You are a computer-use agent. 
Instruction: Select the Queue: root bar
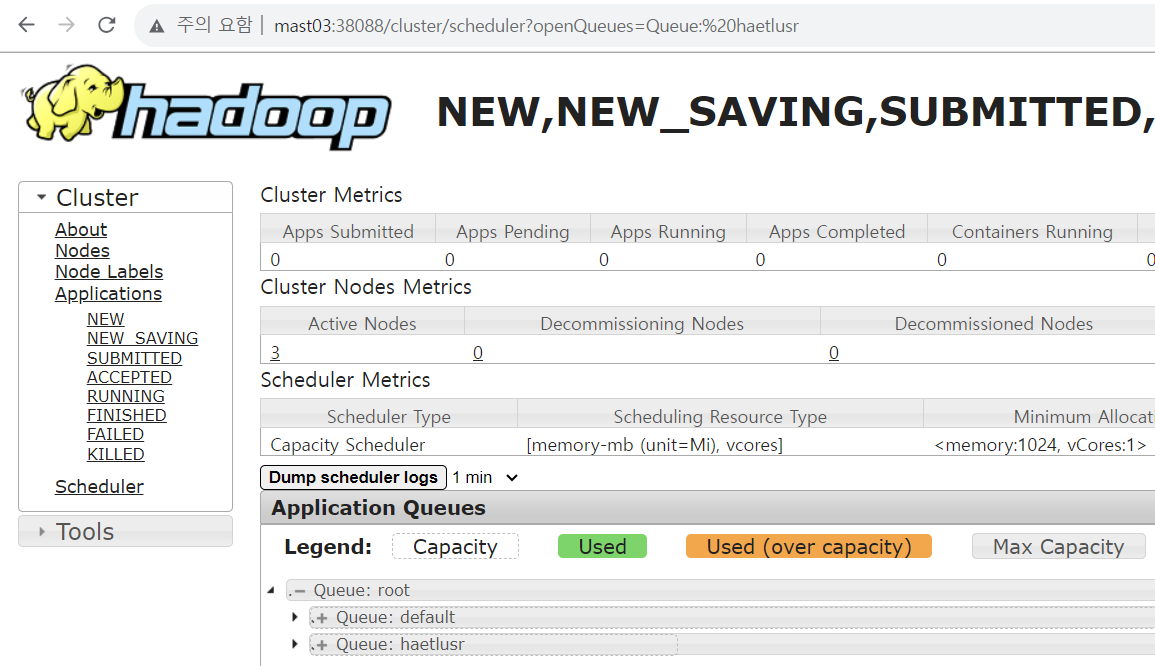(x=720, y=590)
